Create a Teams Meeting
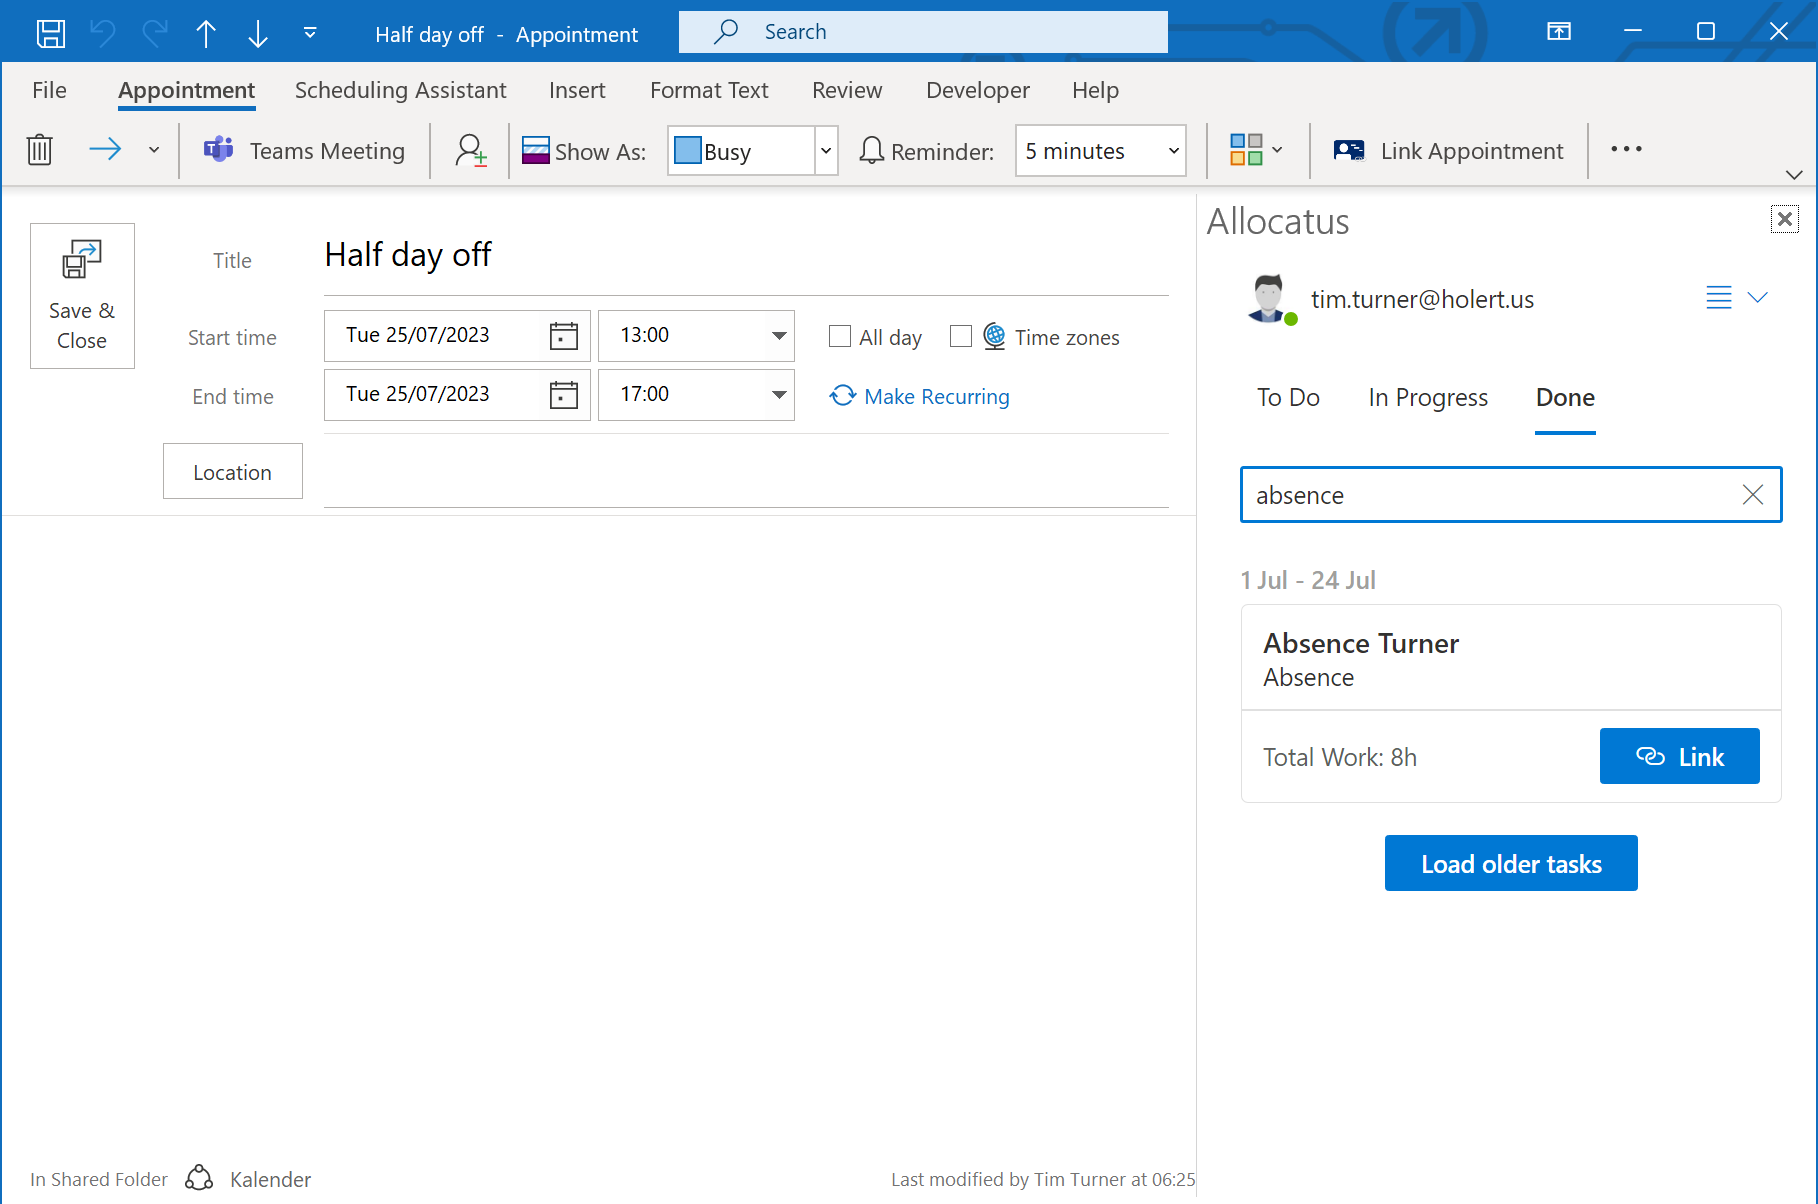This screenshot has width=1818, height=1204. click(x=304, y=151)
